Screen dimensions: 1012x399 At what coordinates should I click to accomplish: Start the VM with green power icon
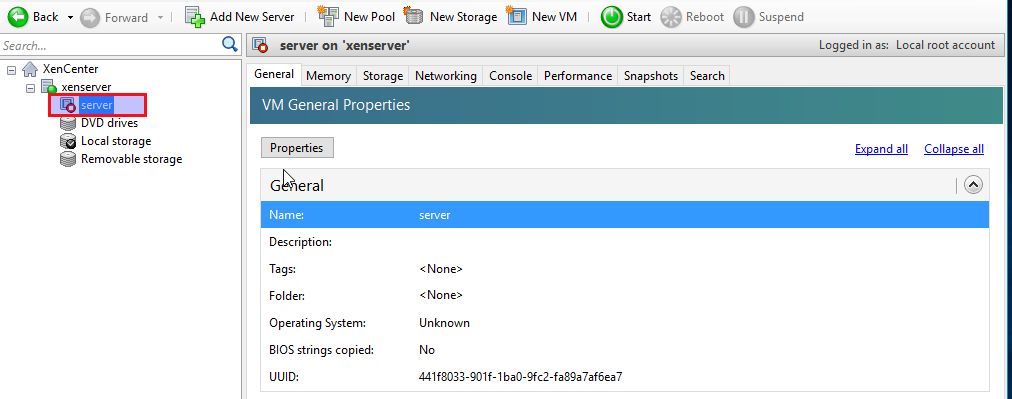point(612,17)
